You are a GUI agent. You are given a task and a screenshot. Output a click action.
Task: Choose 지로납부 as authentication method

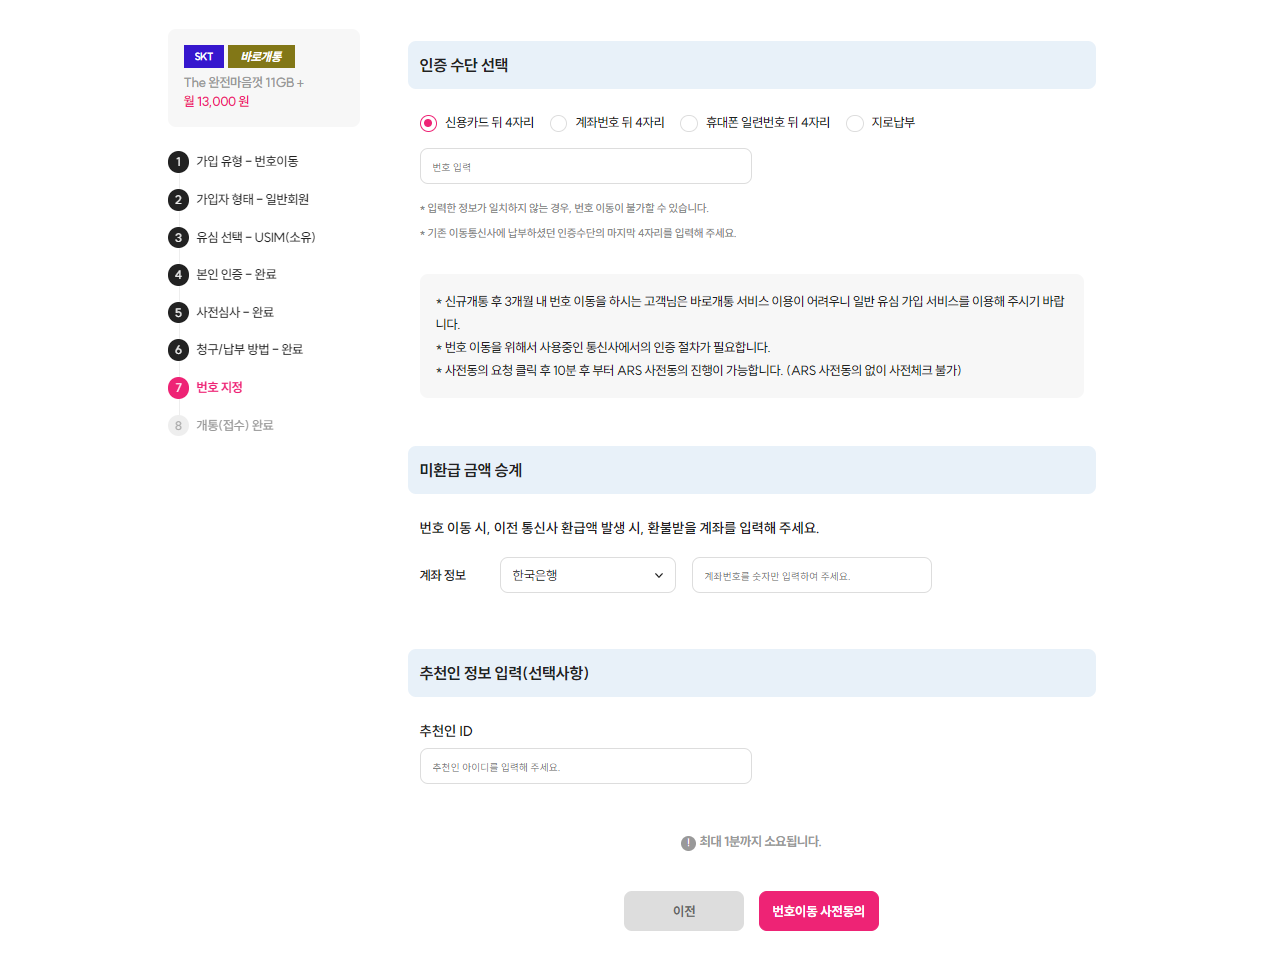tap(855, 123)
